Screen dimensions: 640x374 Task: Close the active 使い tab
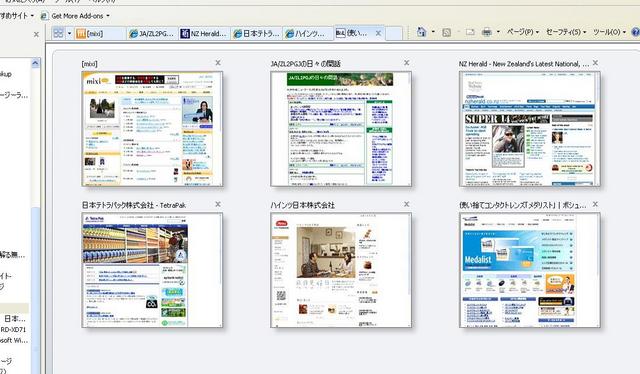[378, 33]
